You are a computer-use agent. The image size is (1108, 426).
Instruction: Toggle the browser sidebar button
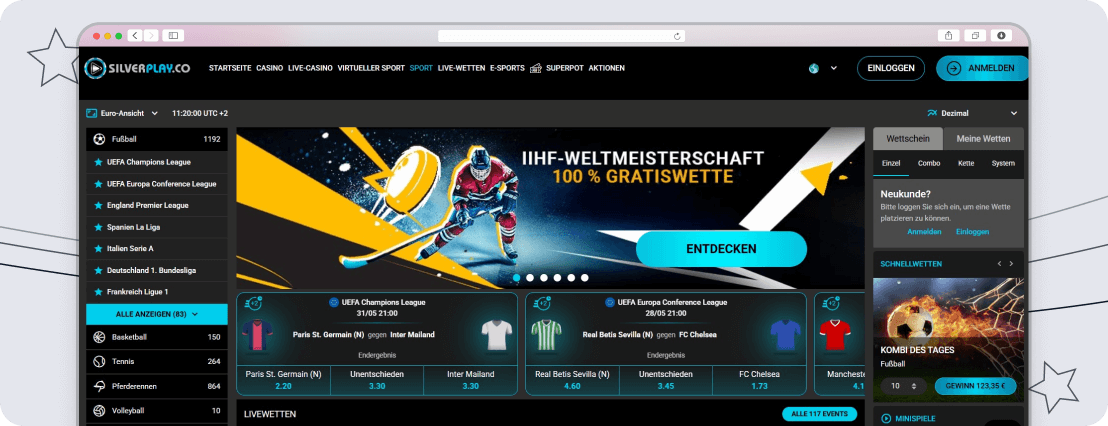point(173,35)
